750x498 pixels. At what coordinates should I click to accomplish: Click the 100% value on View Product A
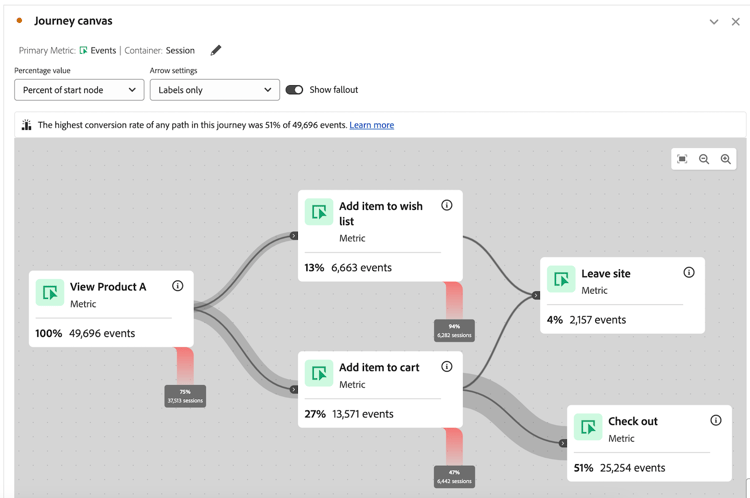[49, 333]
